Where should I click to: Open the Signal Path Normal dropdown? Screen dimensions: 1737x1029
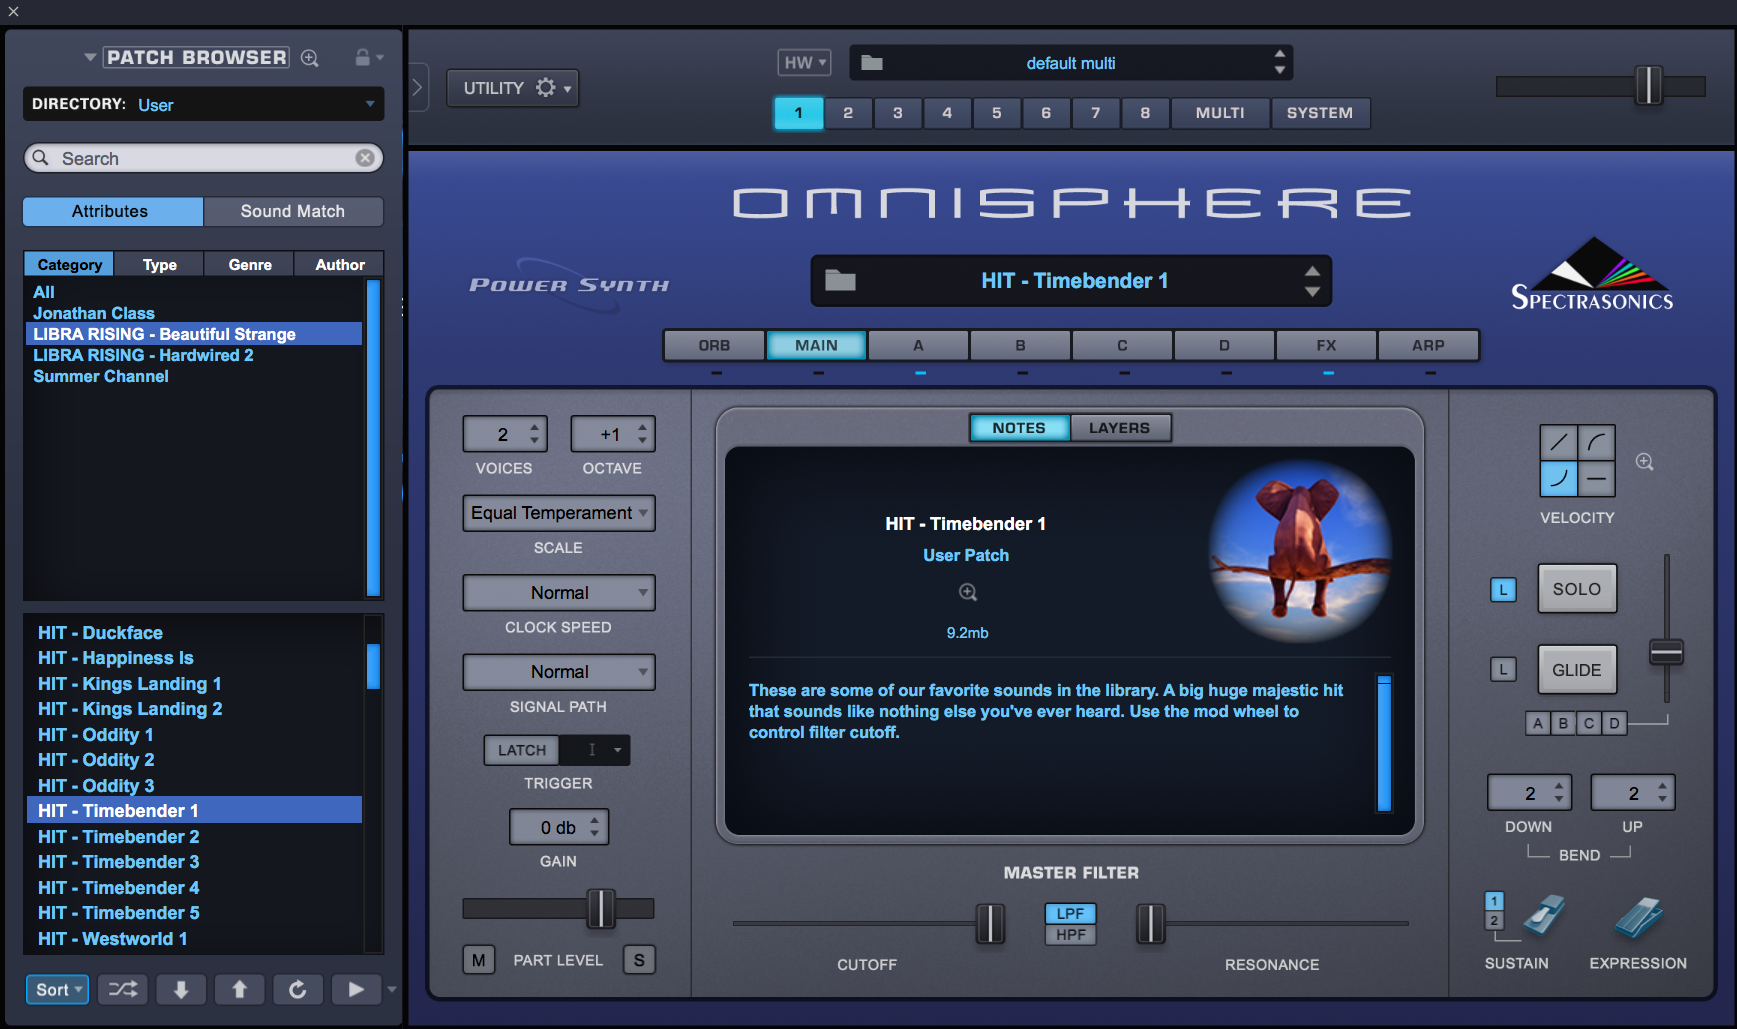558,672
